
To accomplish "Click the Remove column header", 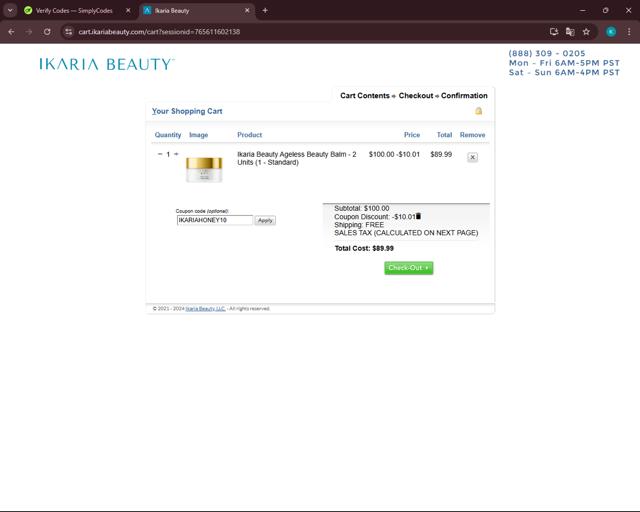I will (472, 135).
